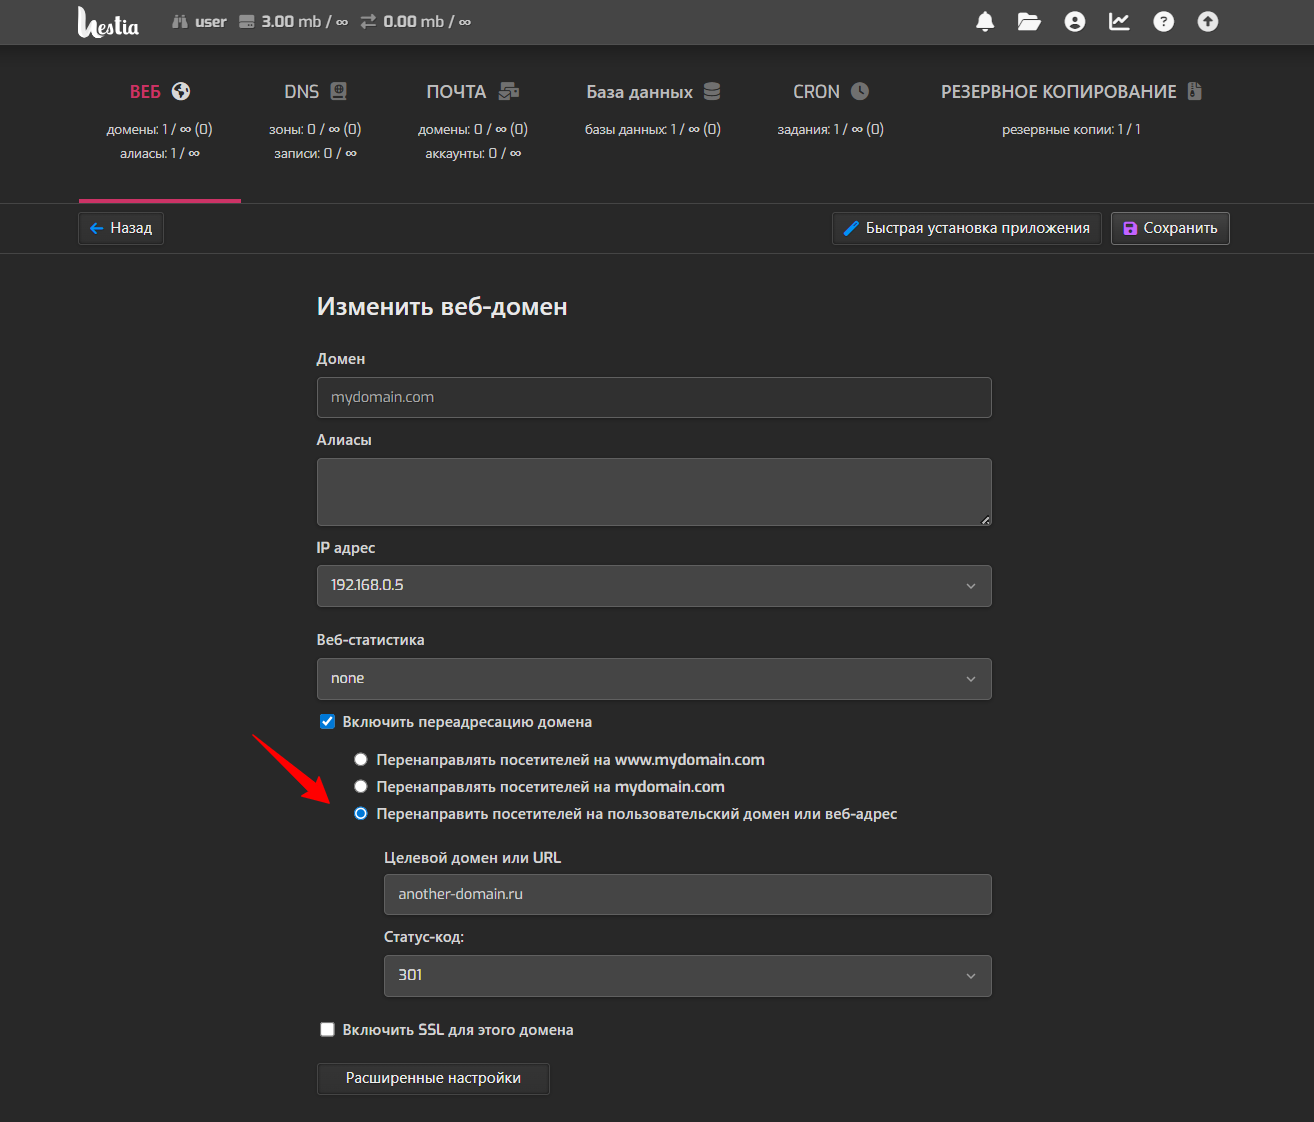Click the floppy disk save icon
The height and width of the screenshot is (1122, 1314).
pyautogui.click(x=1130, y=228)
